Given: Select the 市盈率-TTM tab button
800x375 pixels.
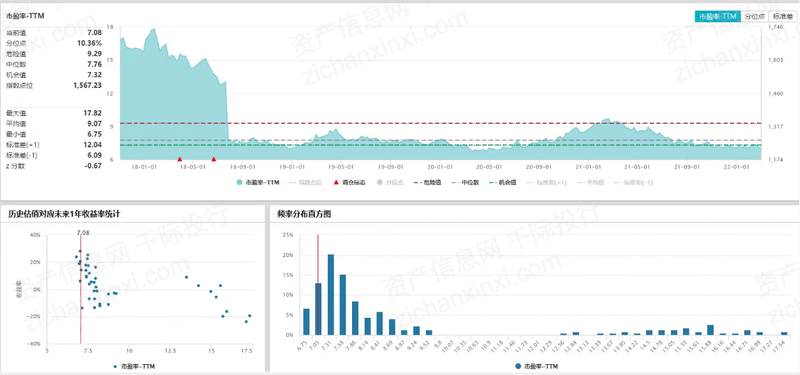Looking at the screenshot, I should coord(718,16).
